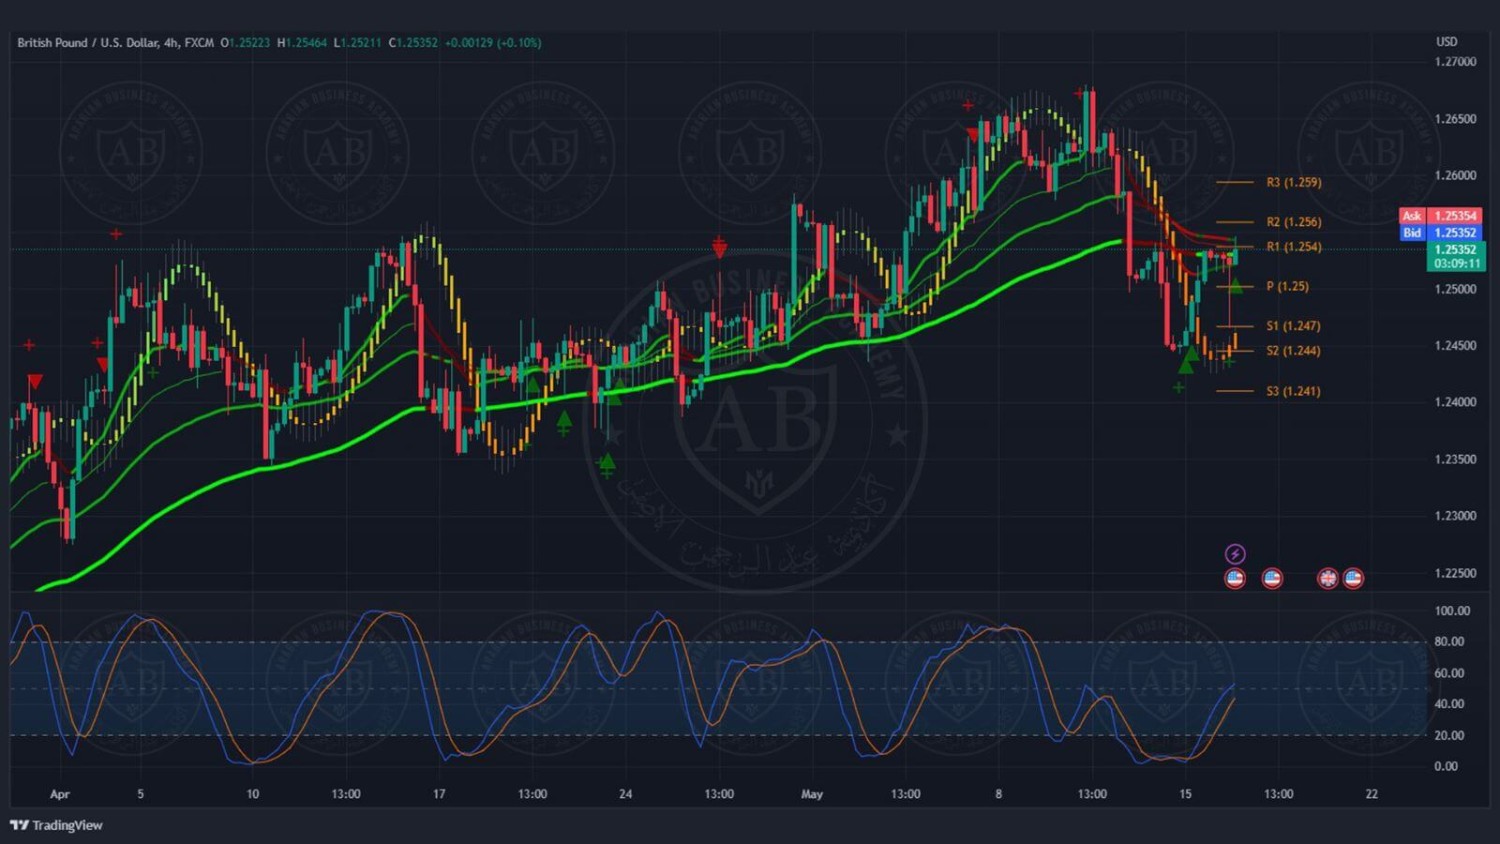Image resolution: width=1500 pixels, height=844 pixels.
Task: Select the S3 (1.241) pivot label
Action: (1293, 391)
